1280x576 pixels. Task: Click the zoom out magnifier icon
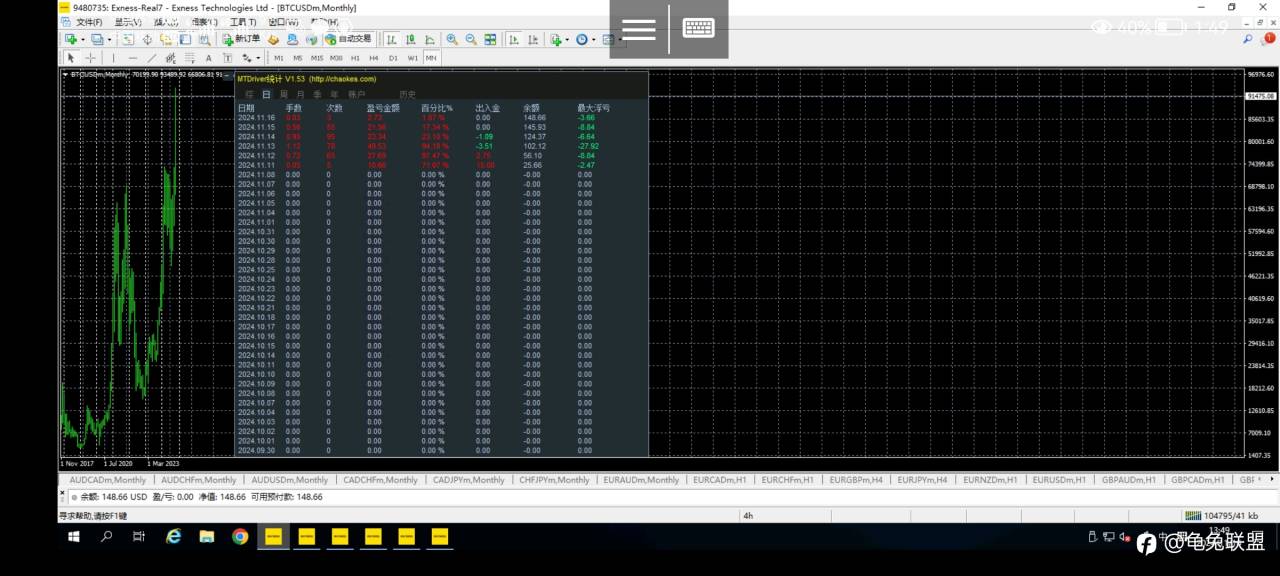pos(470,39)
